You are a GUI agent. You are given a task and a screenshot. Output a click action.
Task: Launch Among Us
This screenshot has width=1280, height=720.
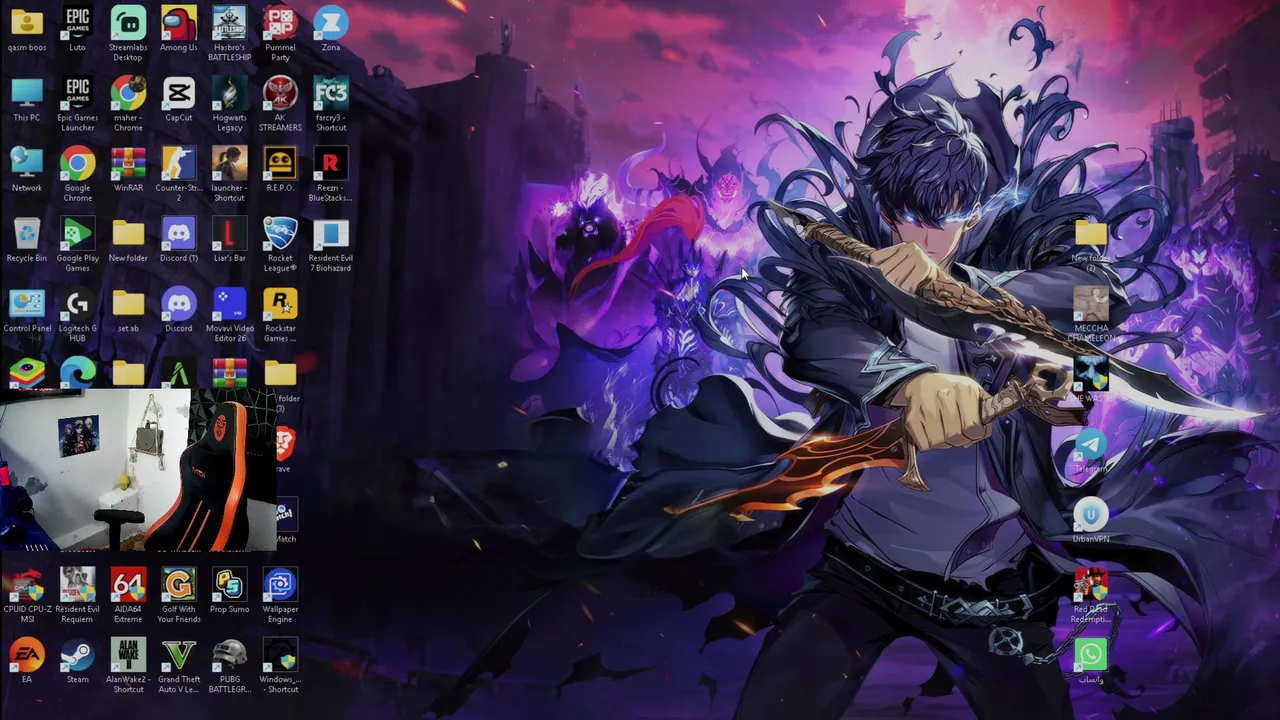click(179, 29)
